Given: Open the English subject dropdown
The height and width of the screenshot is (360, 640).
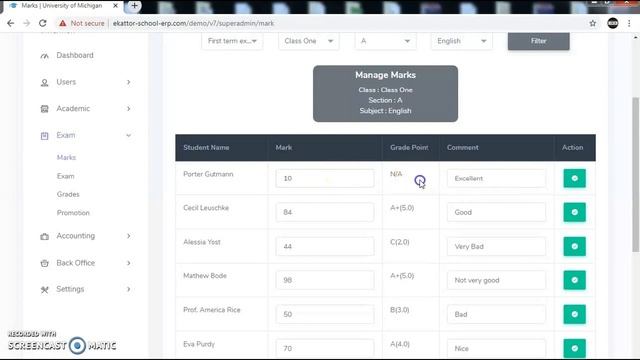Looking at the screenshot, I should point(462,41).
